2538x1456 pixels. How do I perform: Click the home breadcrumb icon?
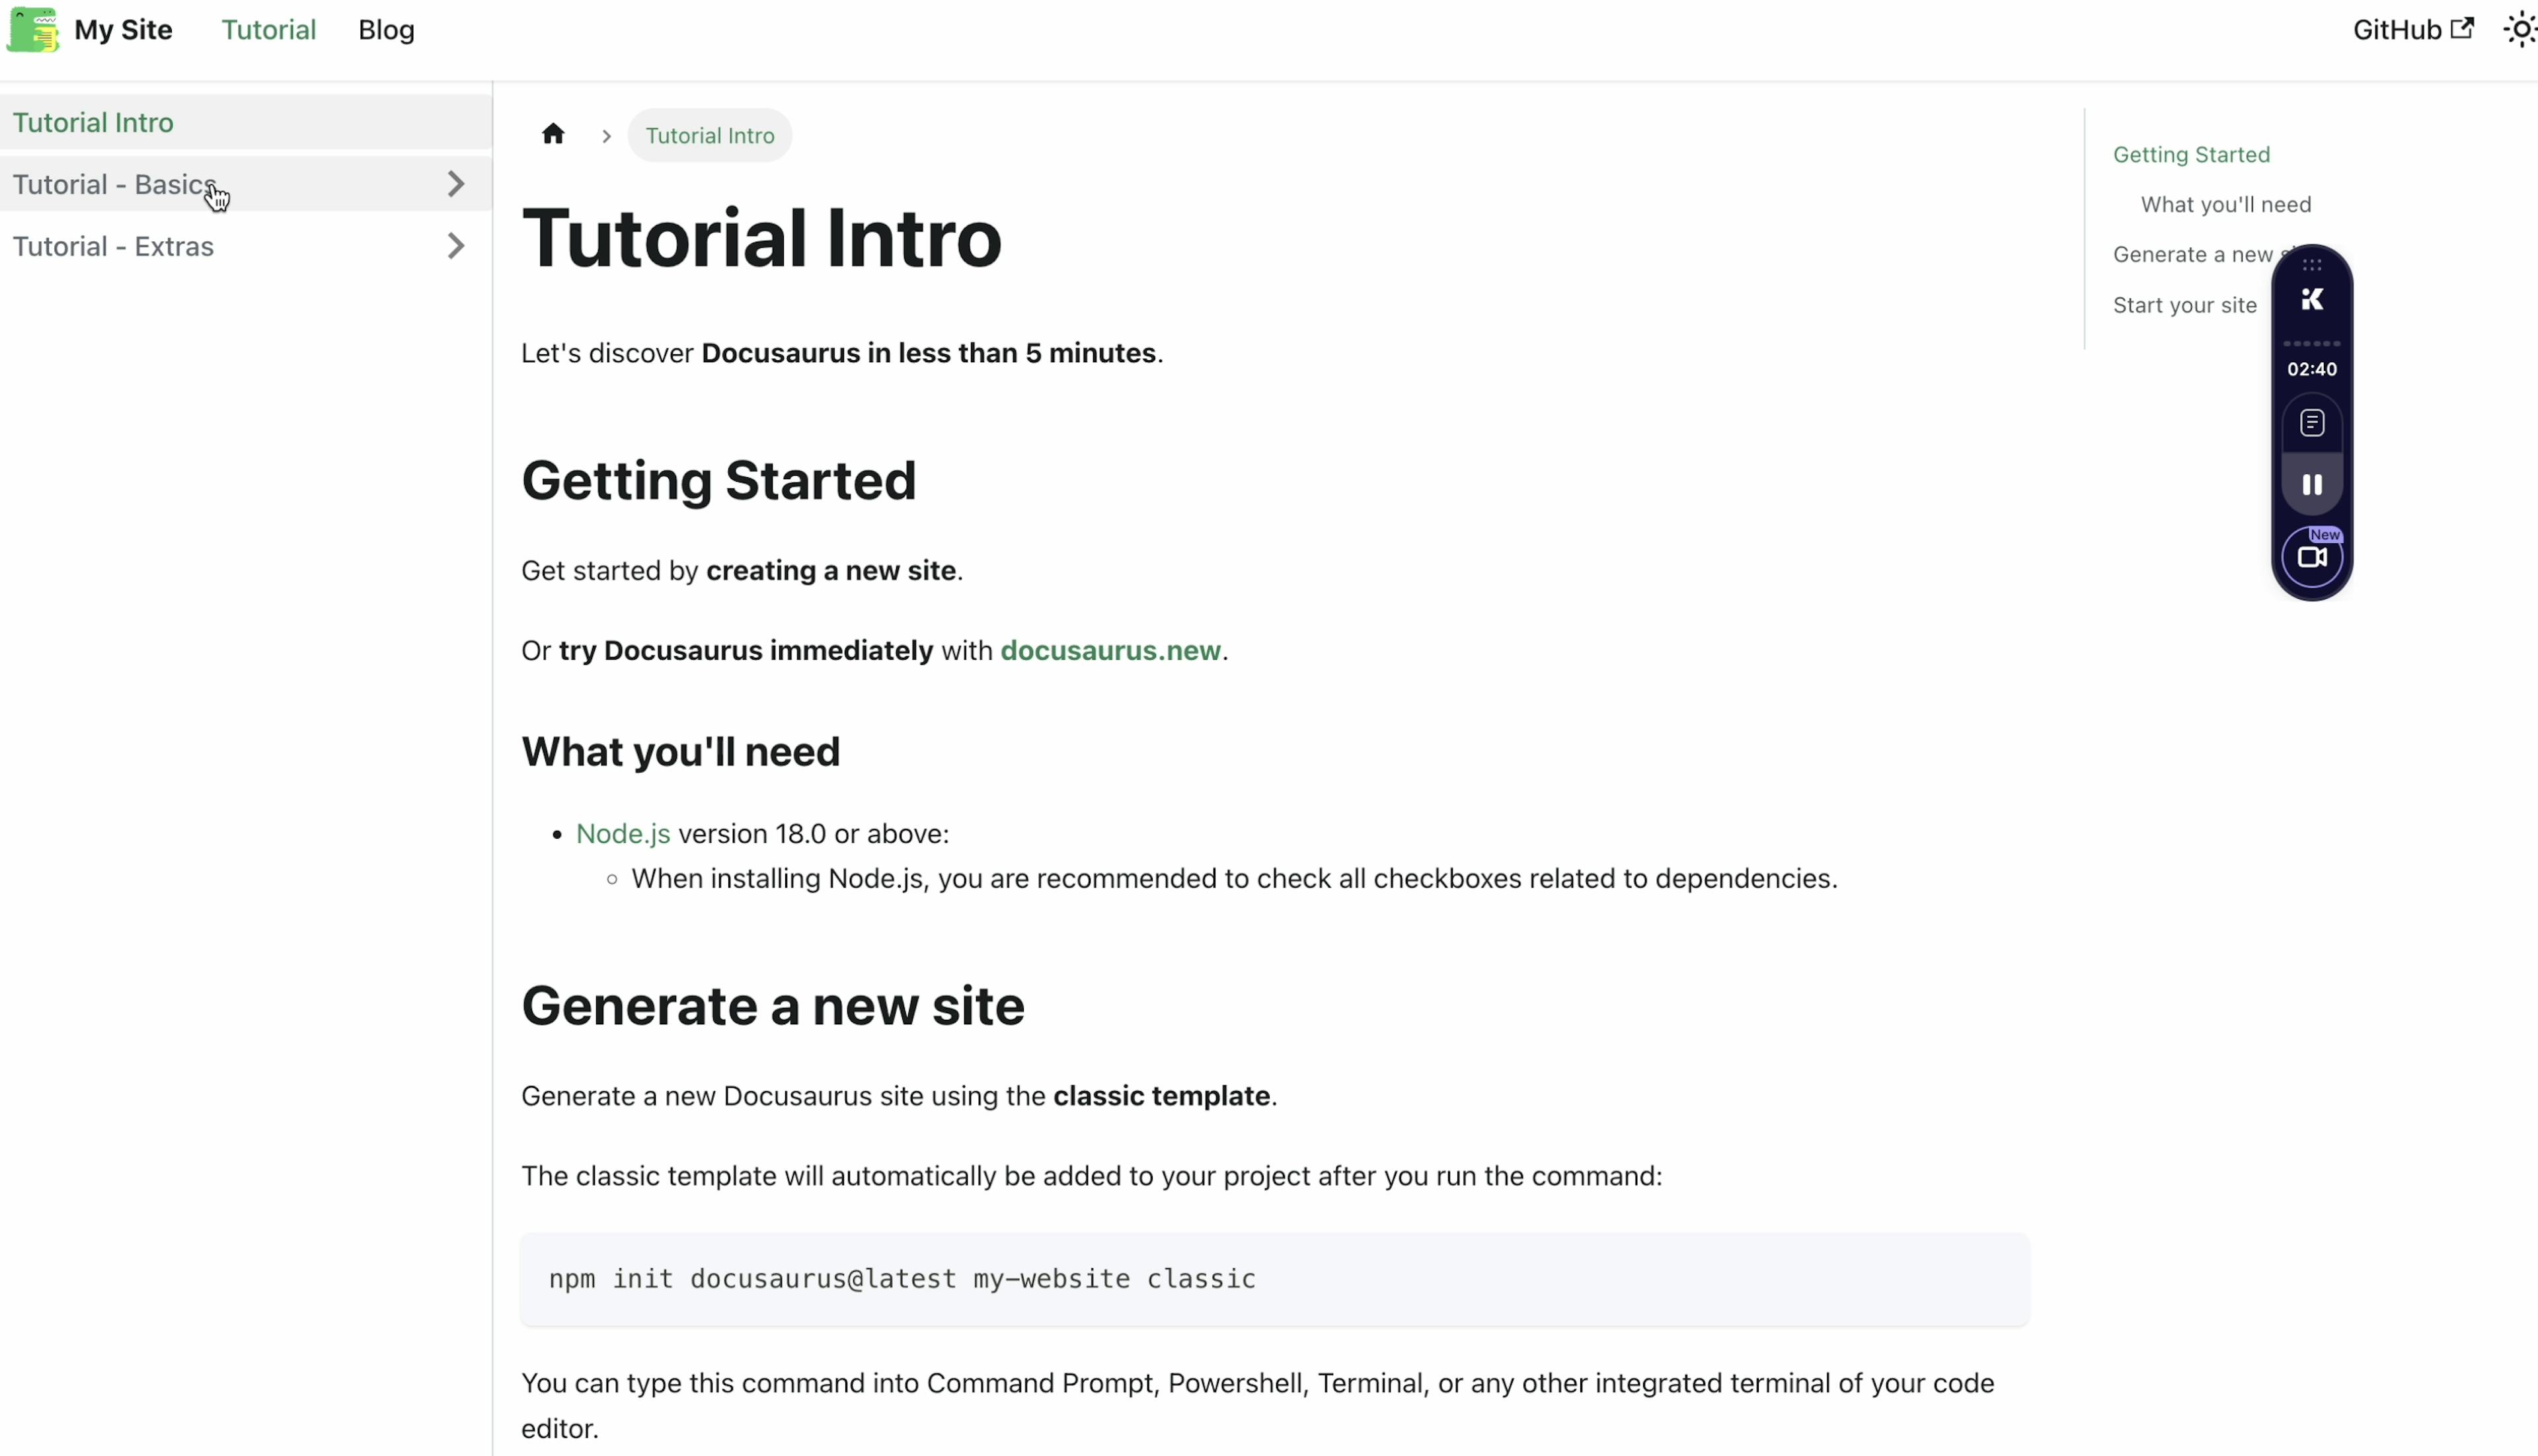tap(555, 134)
